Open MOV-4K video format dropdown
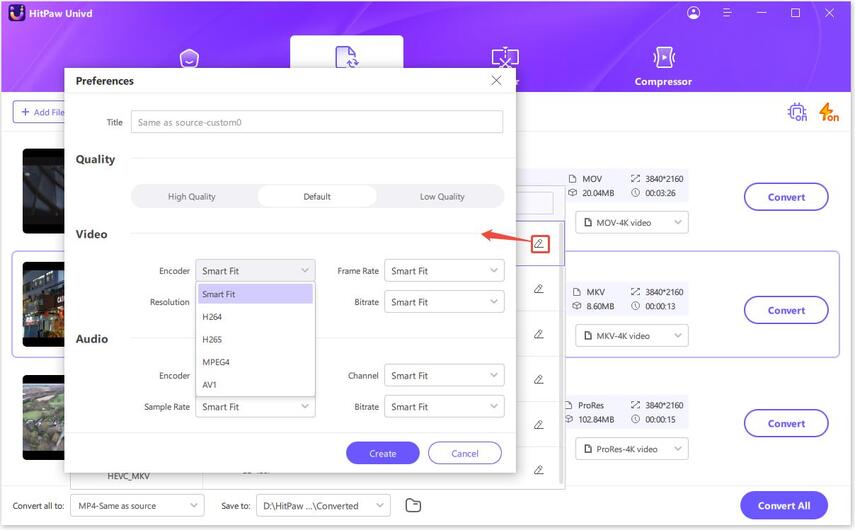 pyautogui.click(x=632, y=222)
